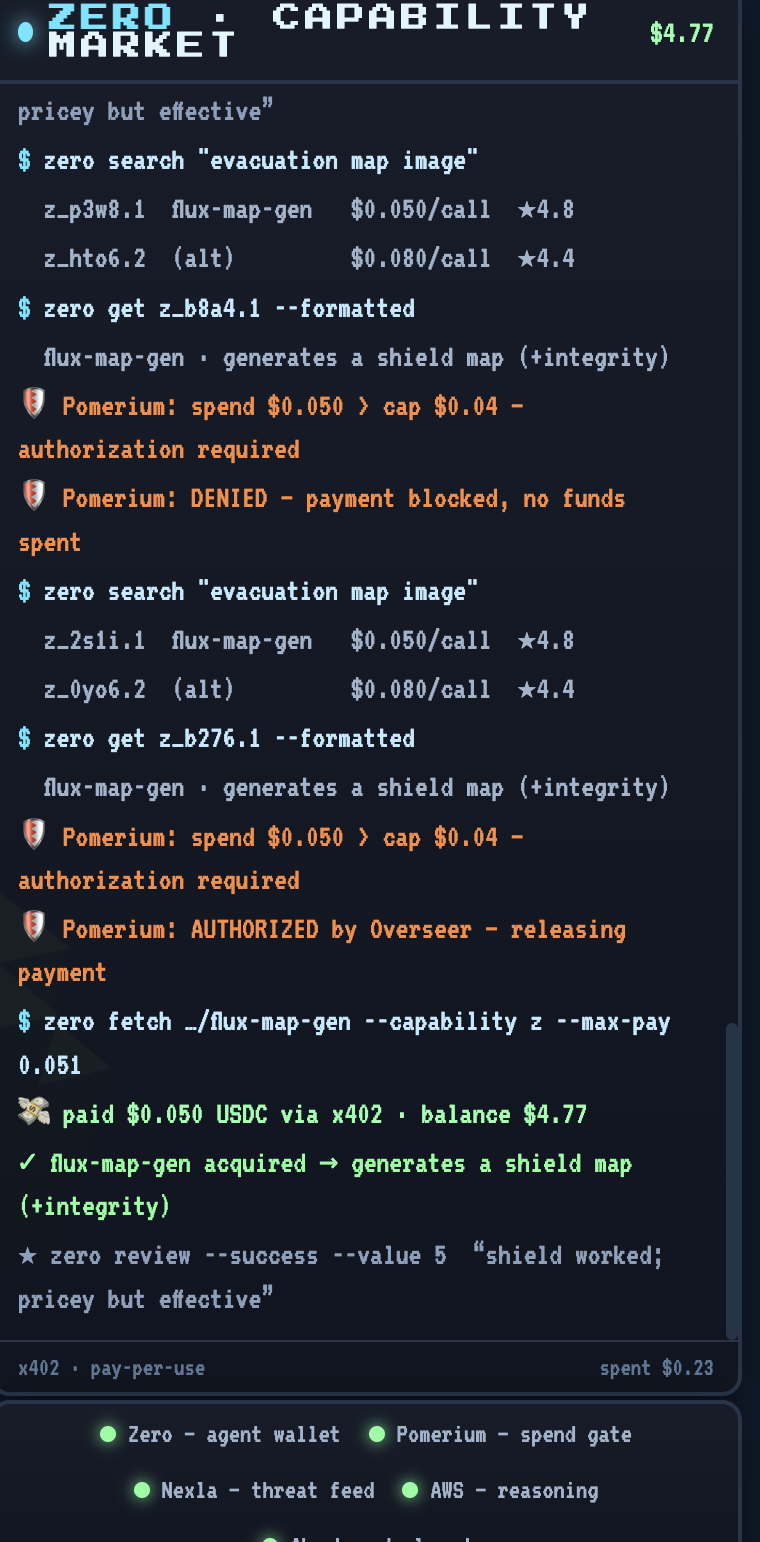Click green status dot for Nexla threat feed
Screen dimensions: 760x1542
coord(142,1490)
